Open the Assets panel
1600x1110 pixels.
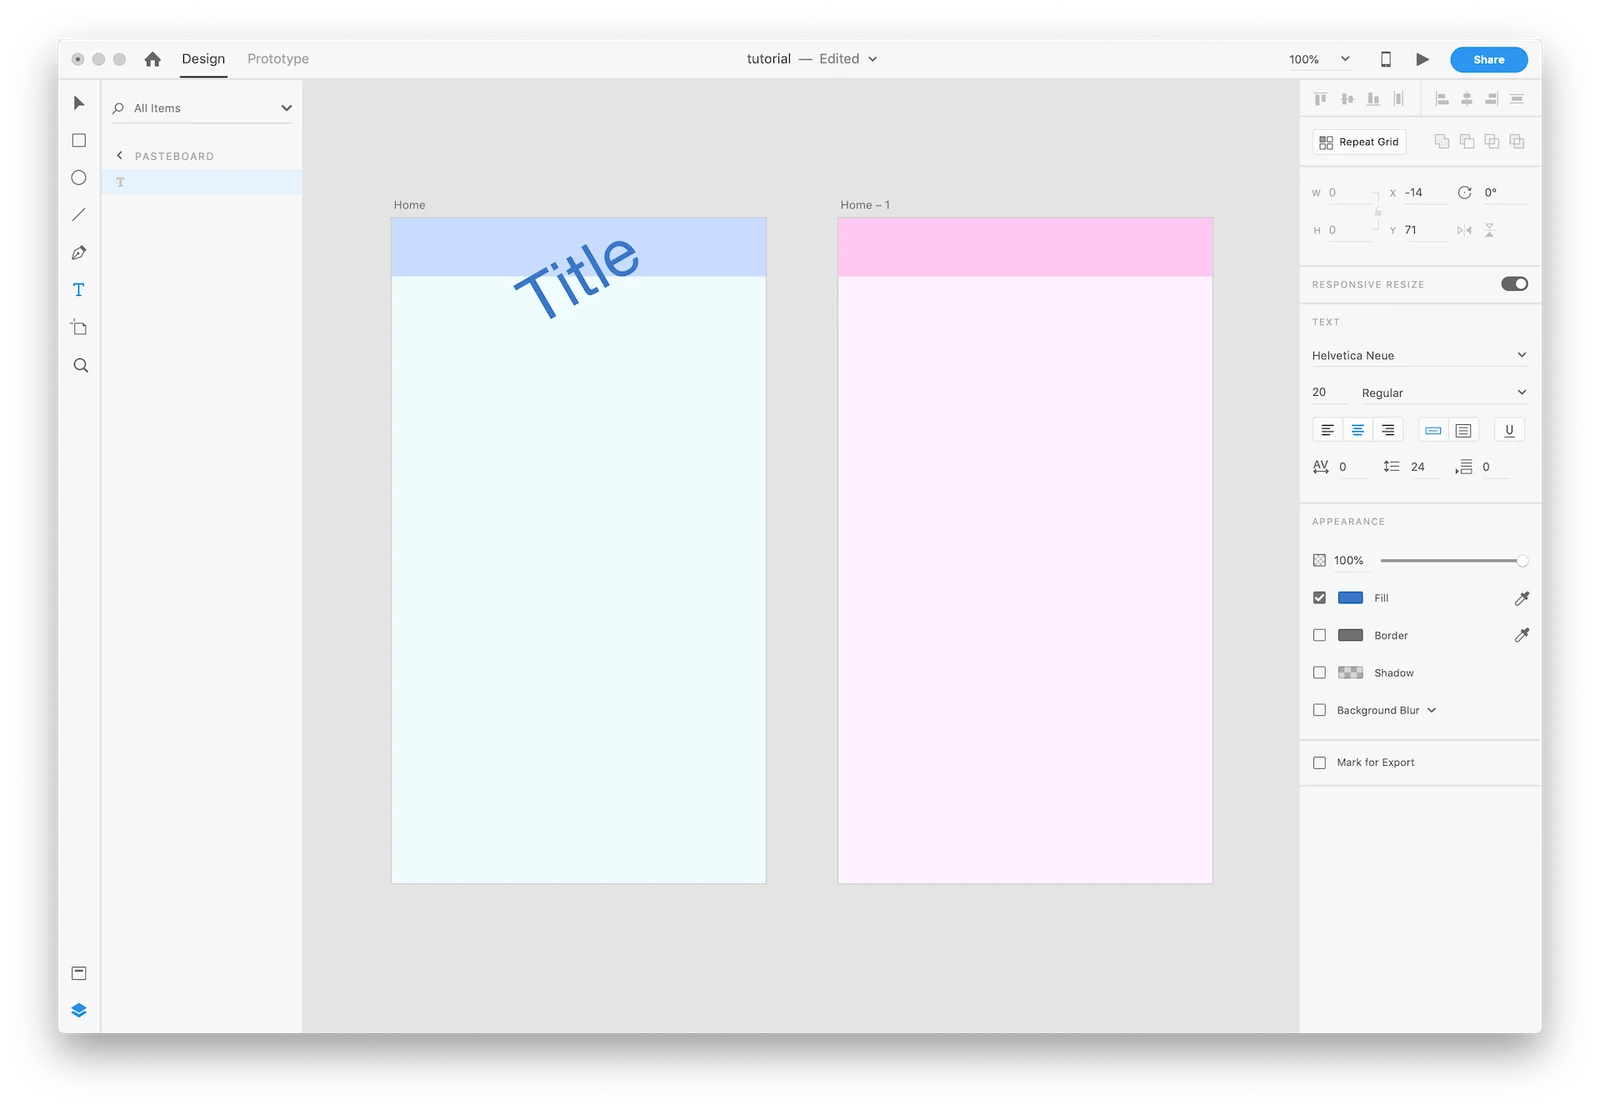coord(79,973)
